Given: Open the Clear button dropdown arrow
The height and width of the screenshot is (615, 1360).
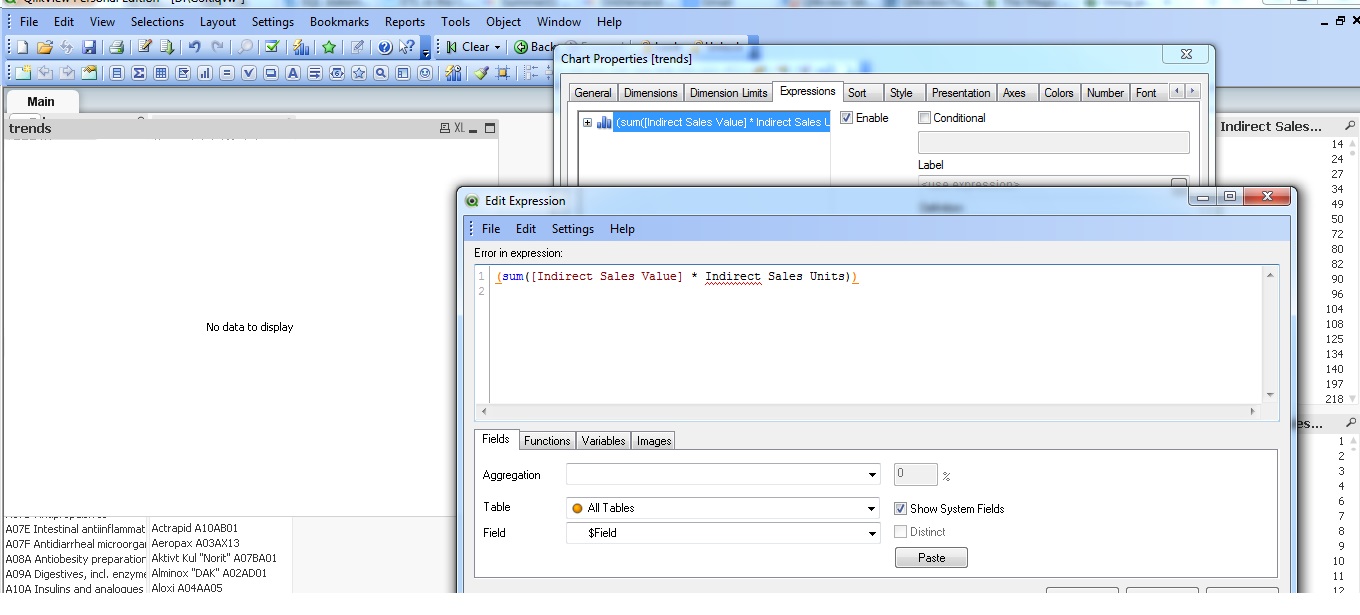Looking at the screenshot, I should coord(497,47).
